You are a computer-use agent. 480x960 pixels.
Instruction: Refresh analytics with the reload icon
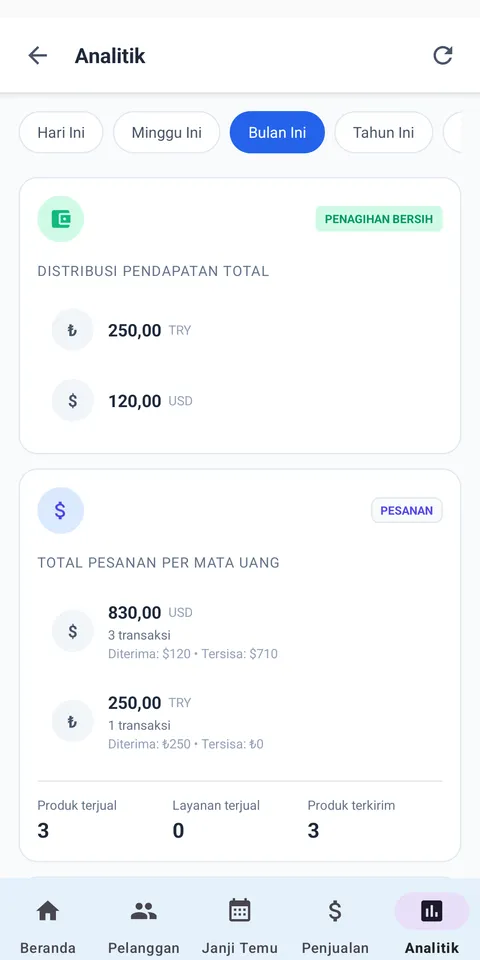click(x=443, y=56)
